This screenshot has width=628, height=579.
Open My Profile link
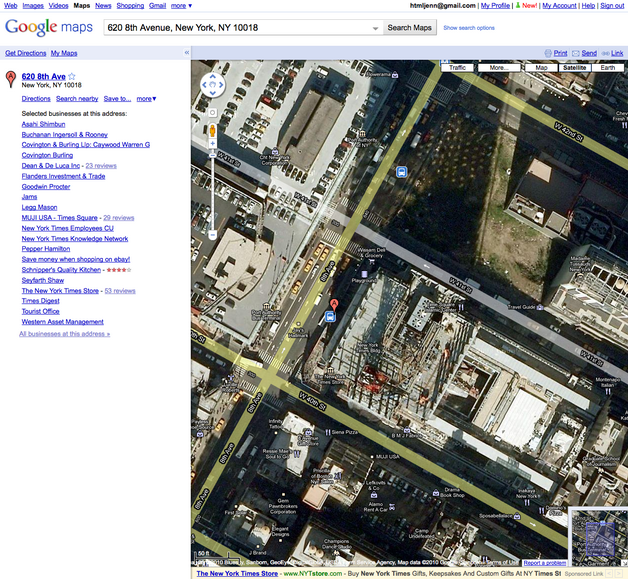pyautogui.click(x=495, y=6)
